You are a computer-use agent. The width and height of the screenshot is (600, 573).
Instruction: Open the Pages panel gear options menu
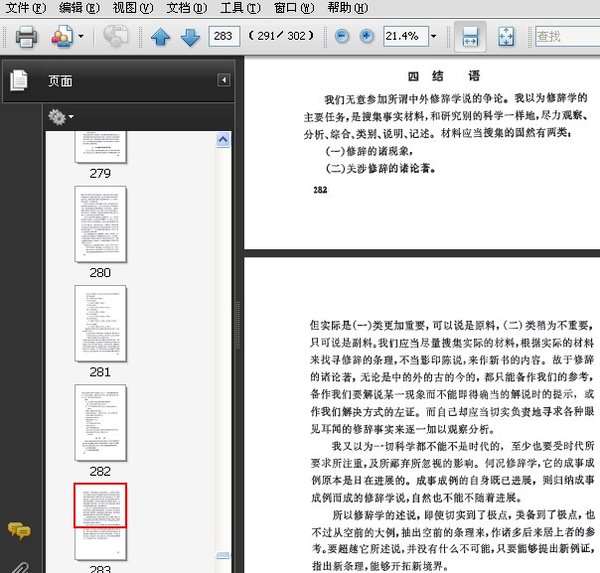tap(60, 117)
